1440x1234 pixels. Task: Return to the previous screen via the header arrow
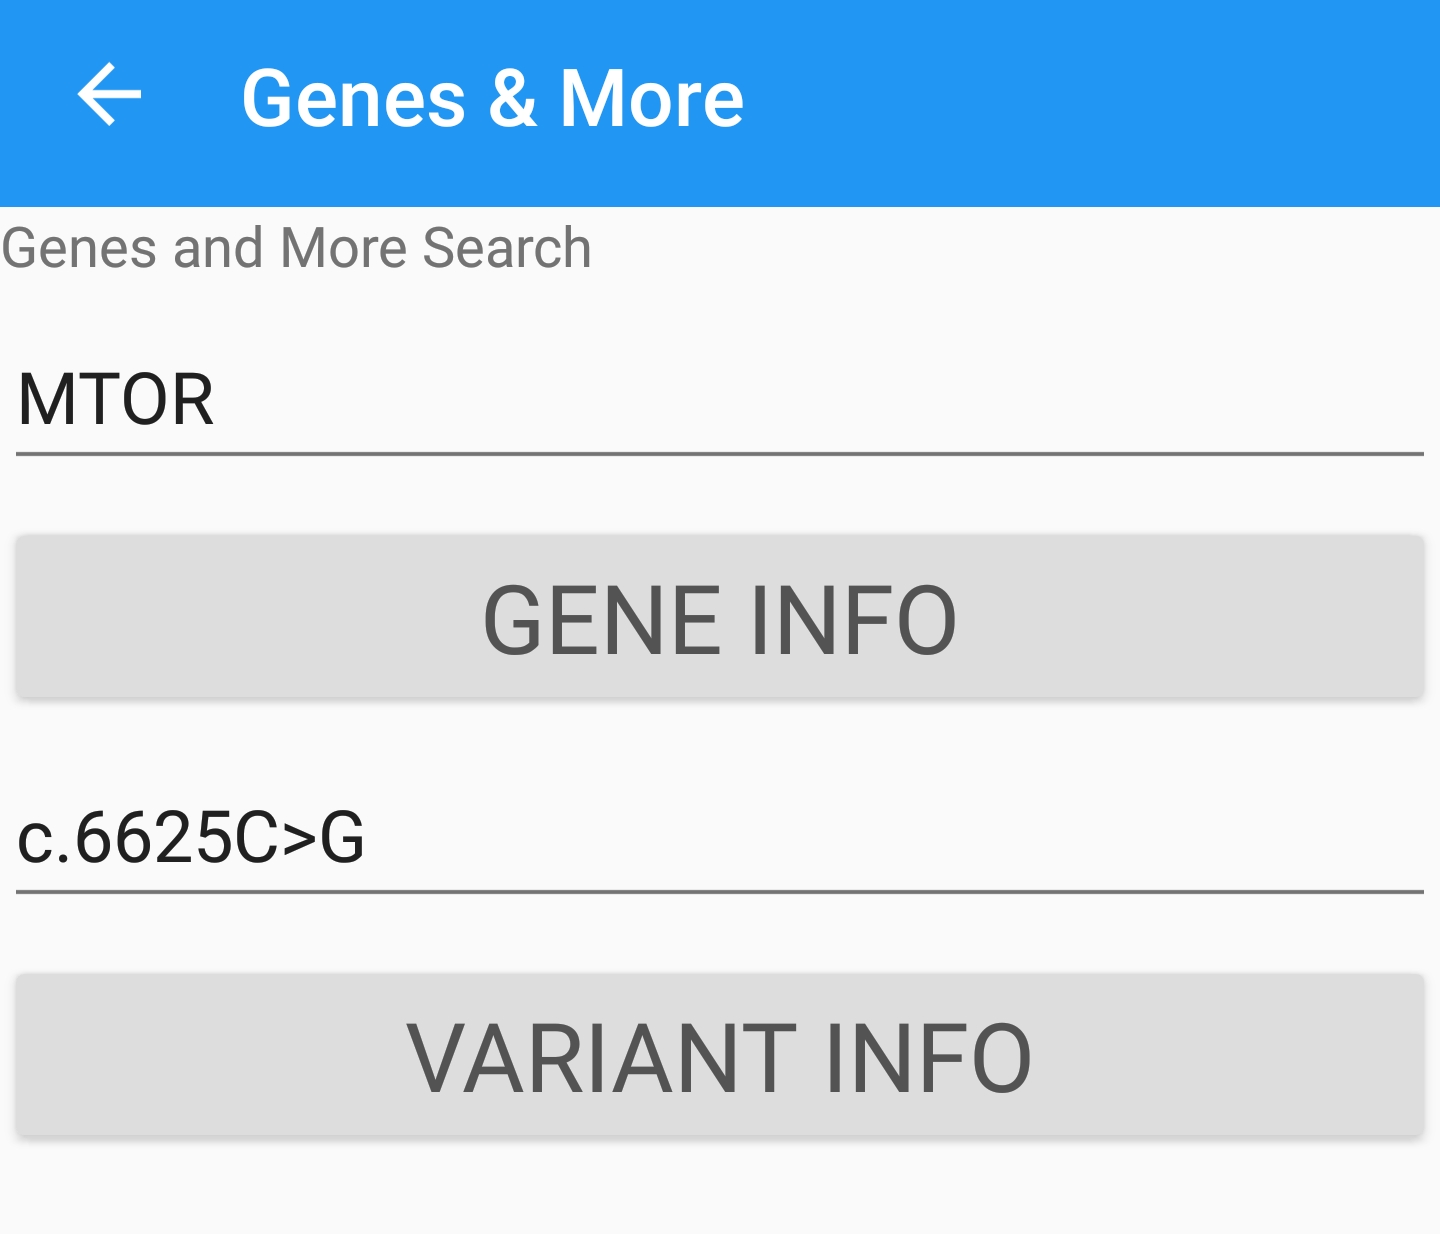point(109,96)
